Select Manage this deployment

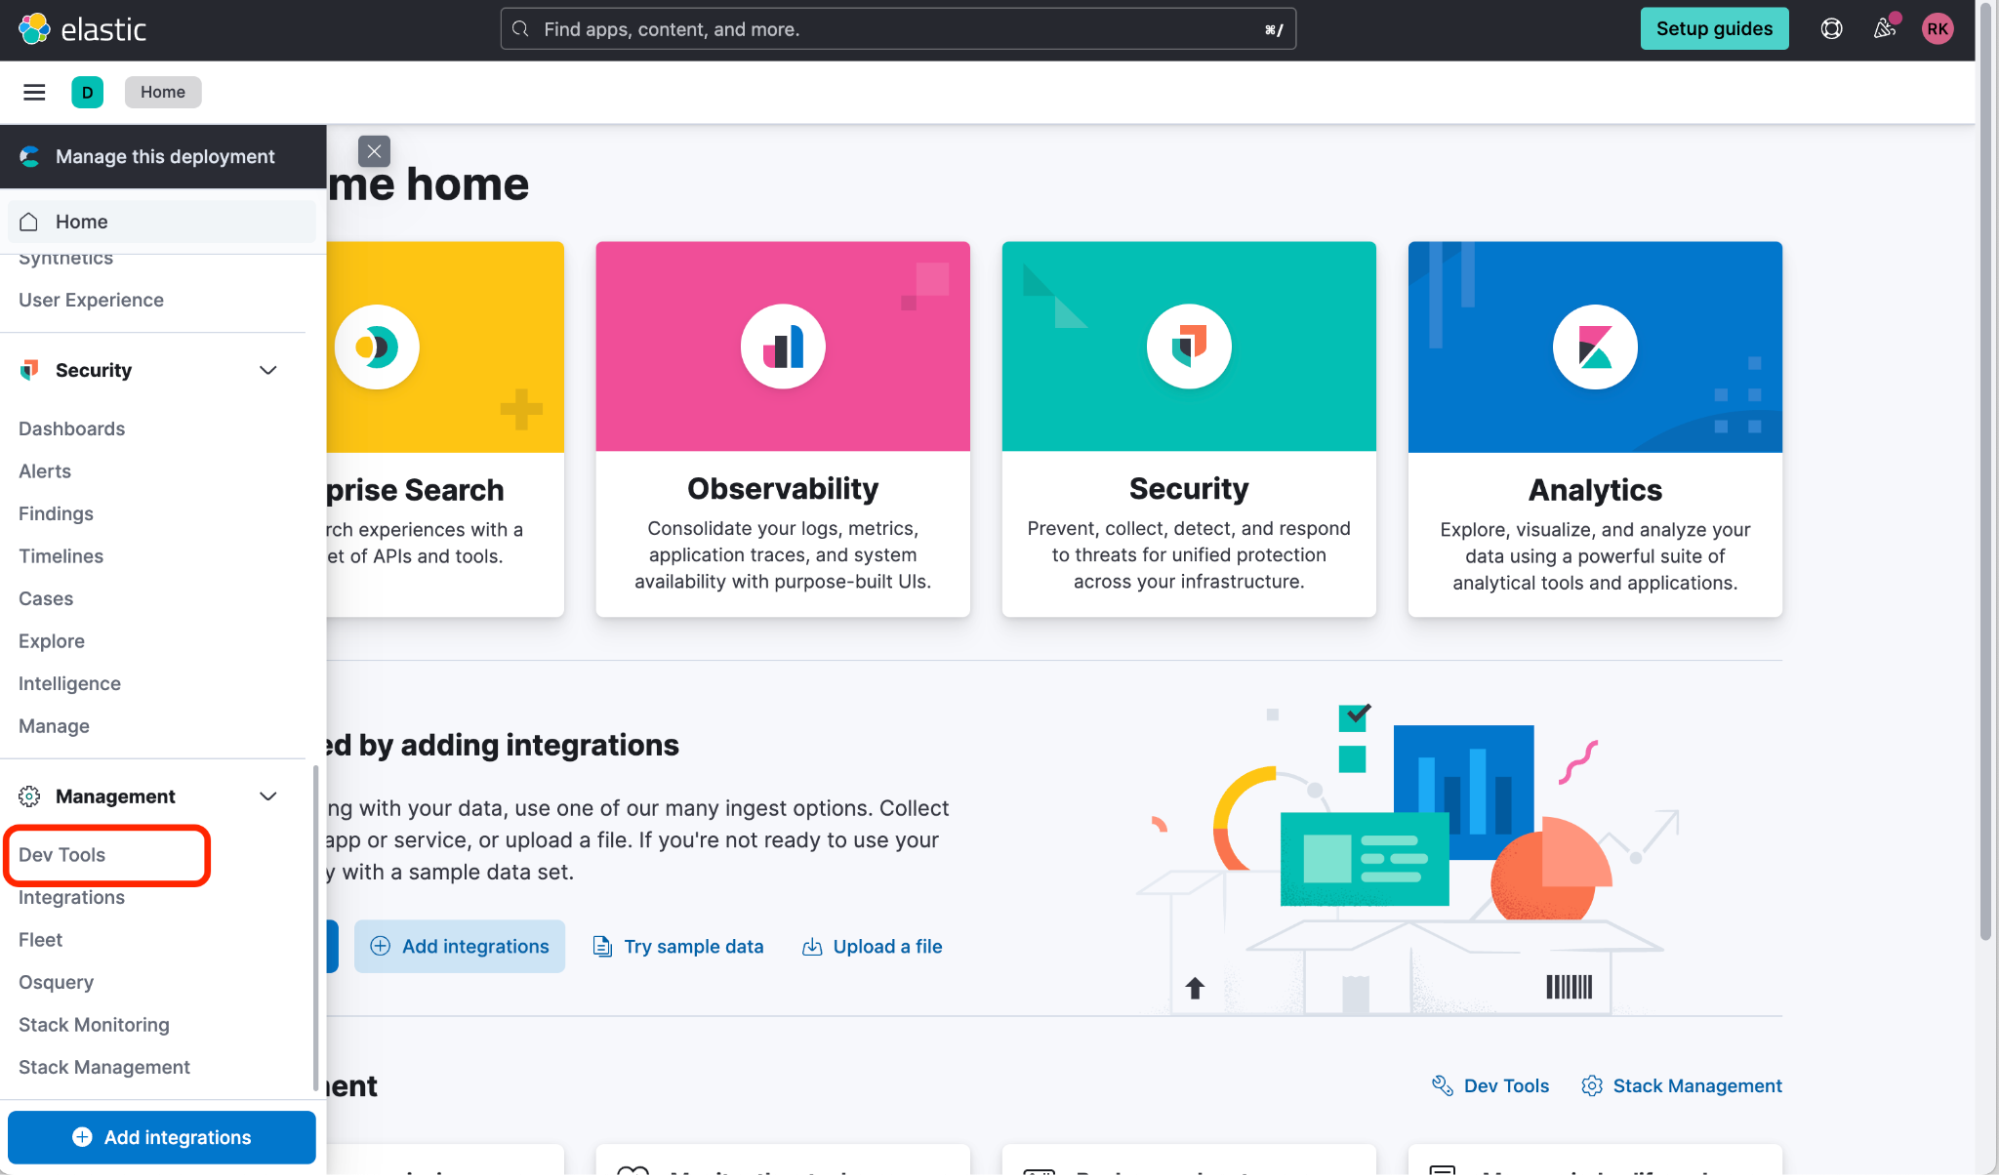pyautogui.click(x=163, y=156)
